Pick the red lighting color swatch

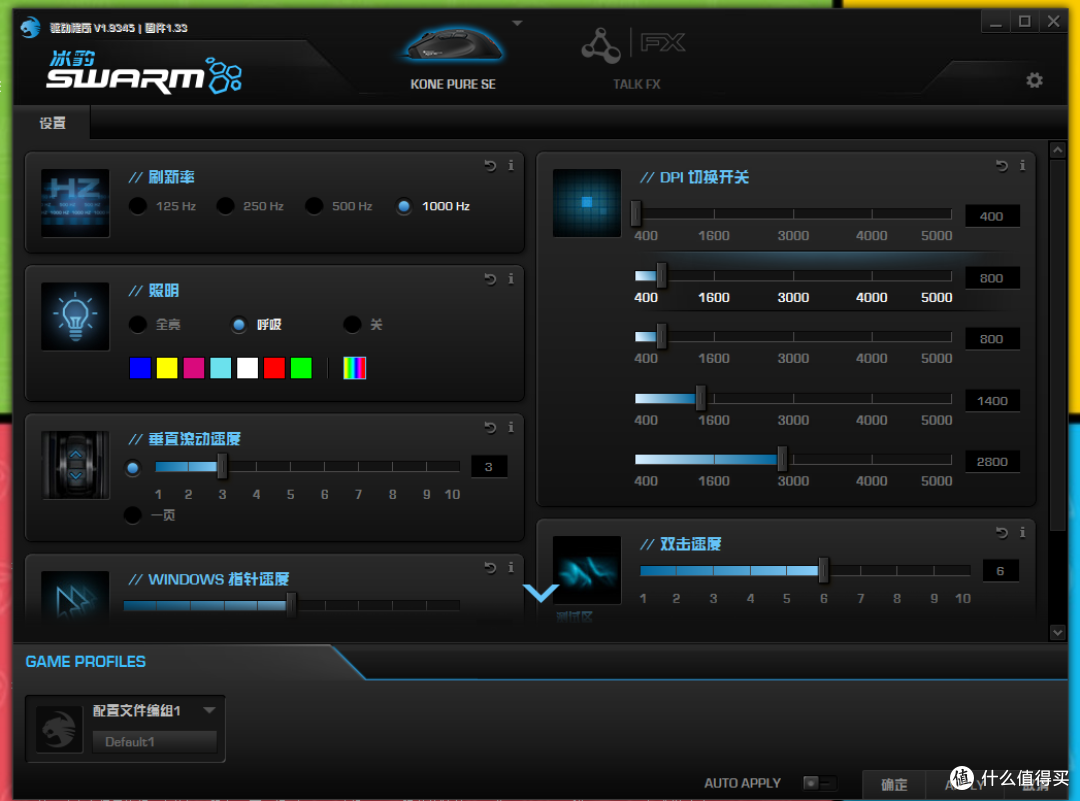[x=274, y=368]
